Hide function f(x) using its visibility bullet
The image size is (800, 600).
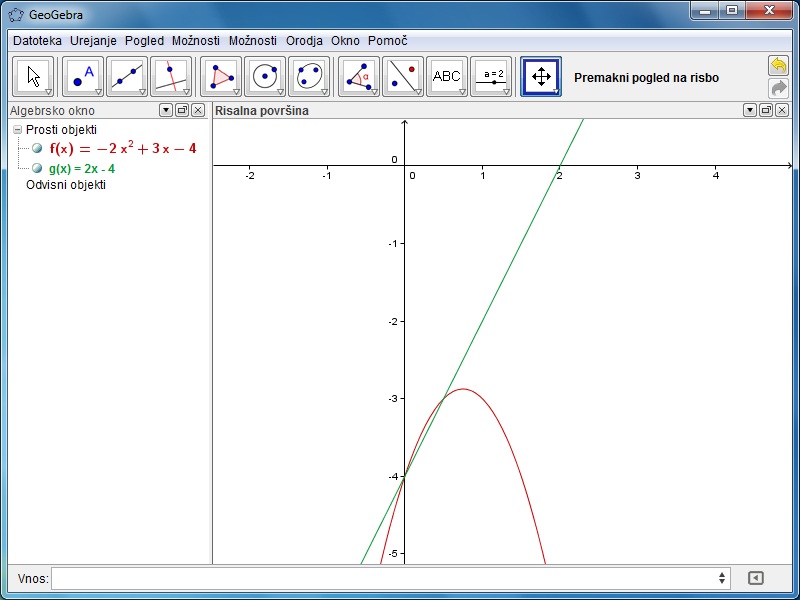37,148
